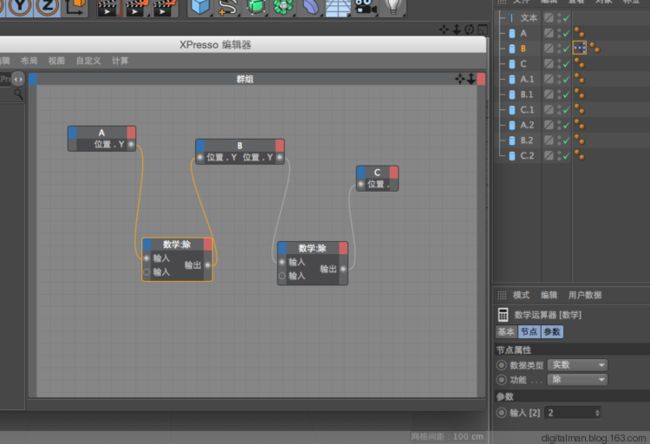The image size is (650, 444).
Task: Click the XPresso group pan icon
Action: [x=459, y=79]
